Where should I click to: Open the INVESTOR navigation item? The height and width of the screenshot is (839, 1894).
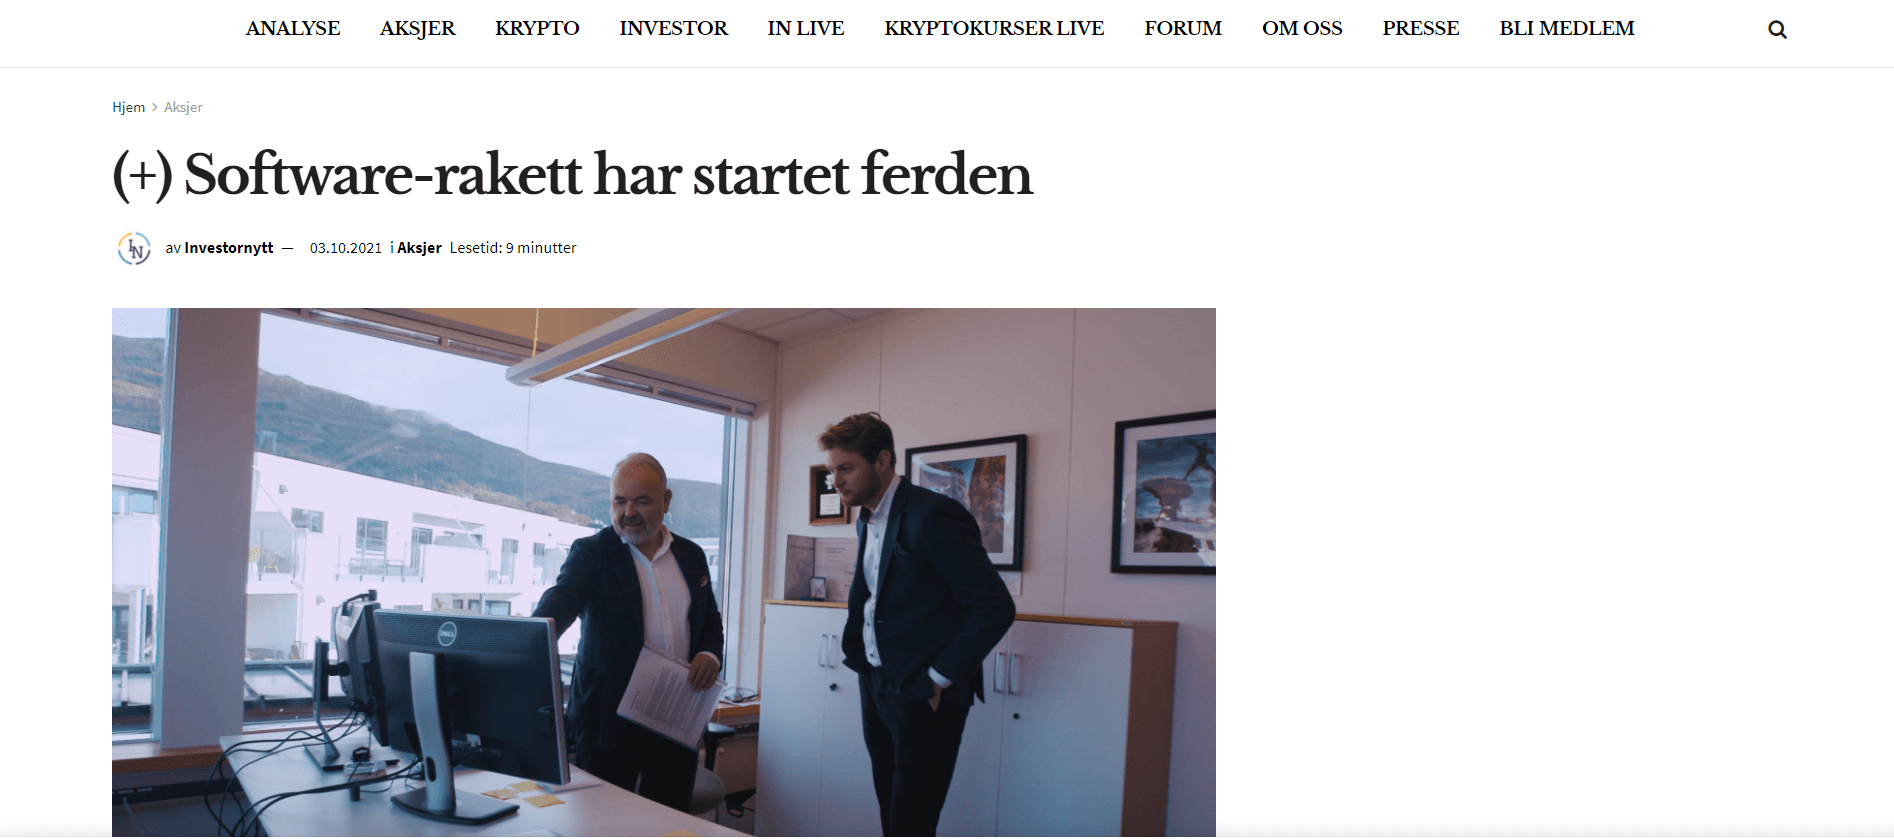point(674,28)
